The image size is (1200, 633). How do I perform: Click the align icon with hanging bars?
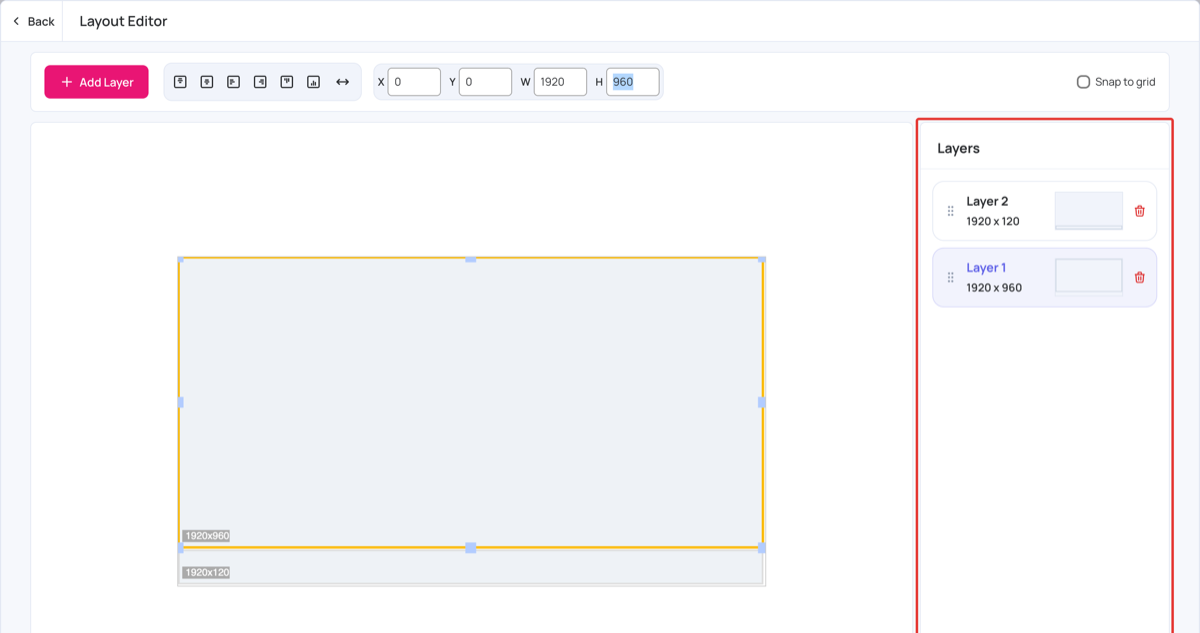click(x=287, y=82)
